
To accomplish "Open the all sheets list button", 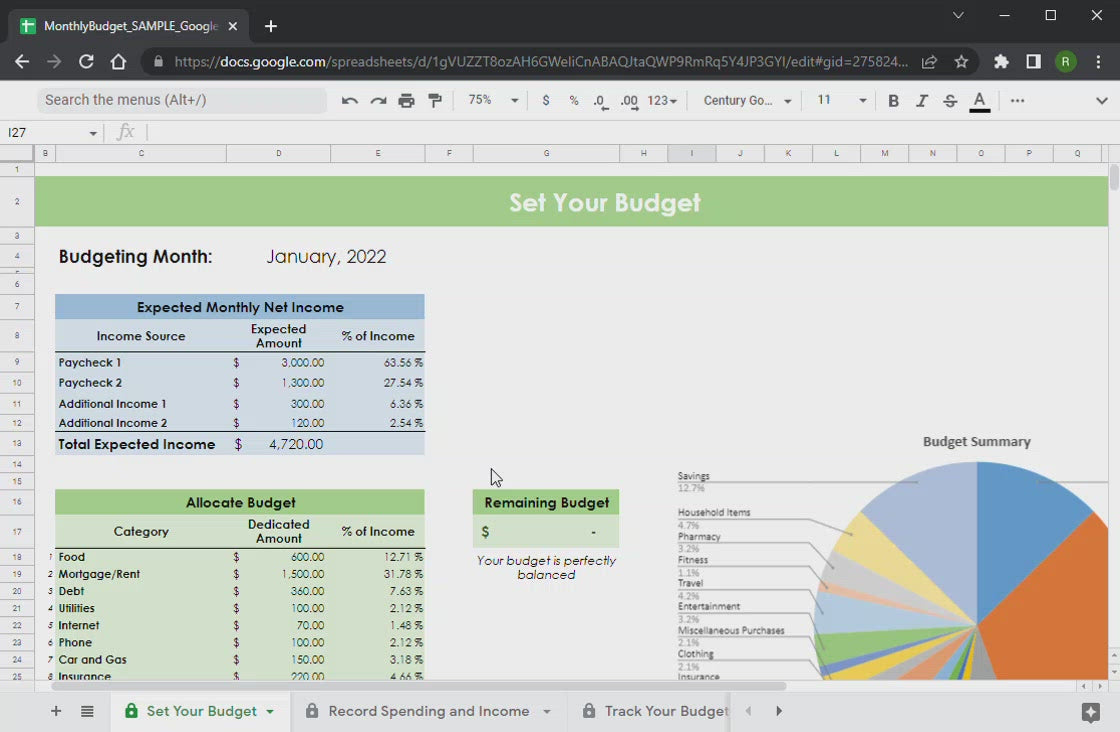I will 87,711.
